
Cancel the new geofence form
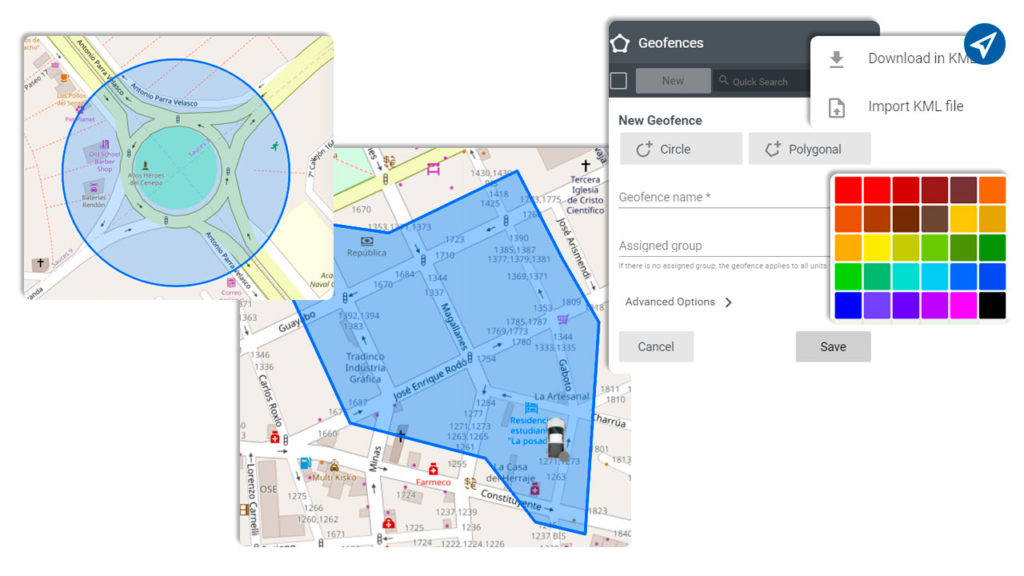click(x=656, y=347)
